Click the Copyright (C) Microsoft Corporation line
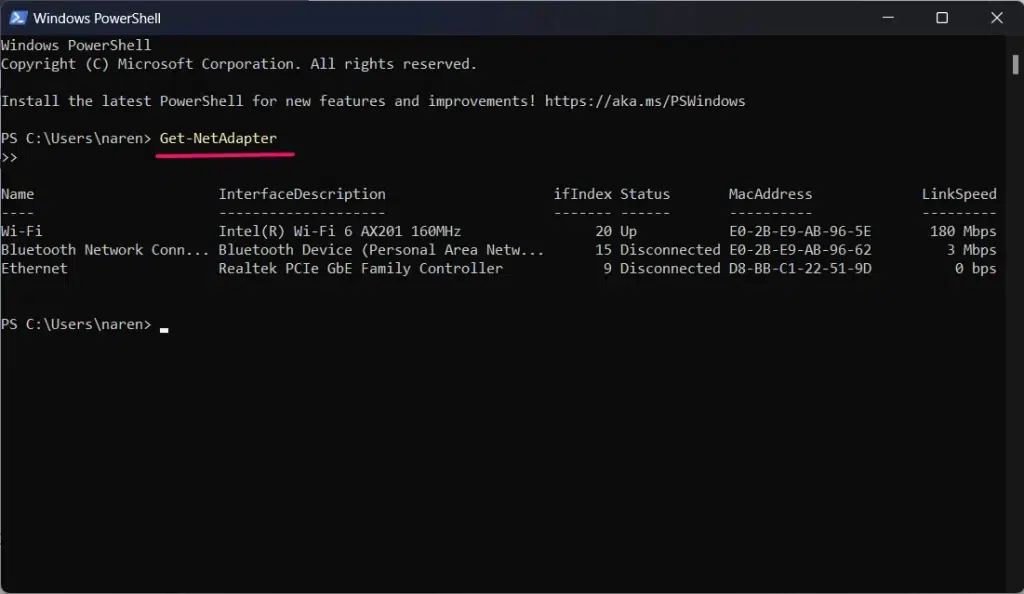This screenshot has width=1024, height=594. click(x=239, y=64)
